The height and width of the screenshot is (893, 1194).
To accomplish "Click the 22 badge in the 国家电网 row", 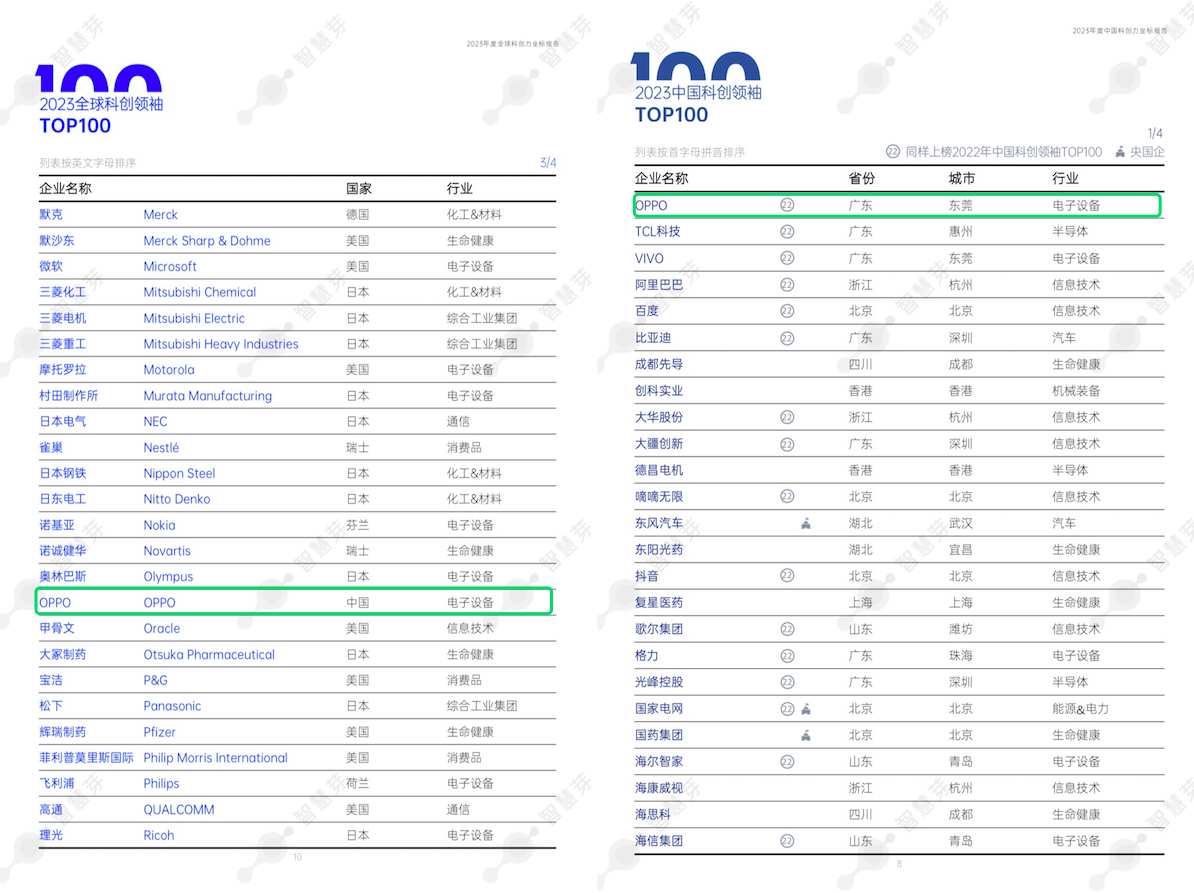I will (x=787, y=709).
